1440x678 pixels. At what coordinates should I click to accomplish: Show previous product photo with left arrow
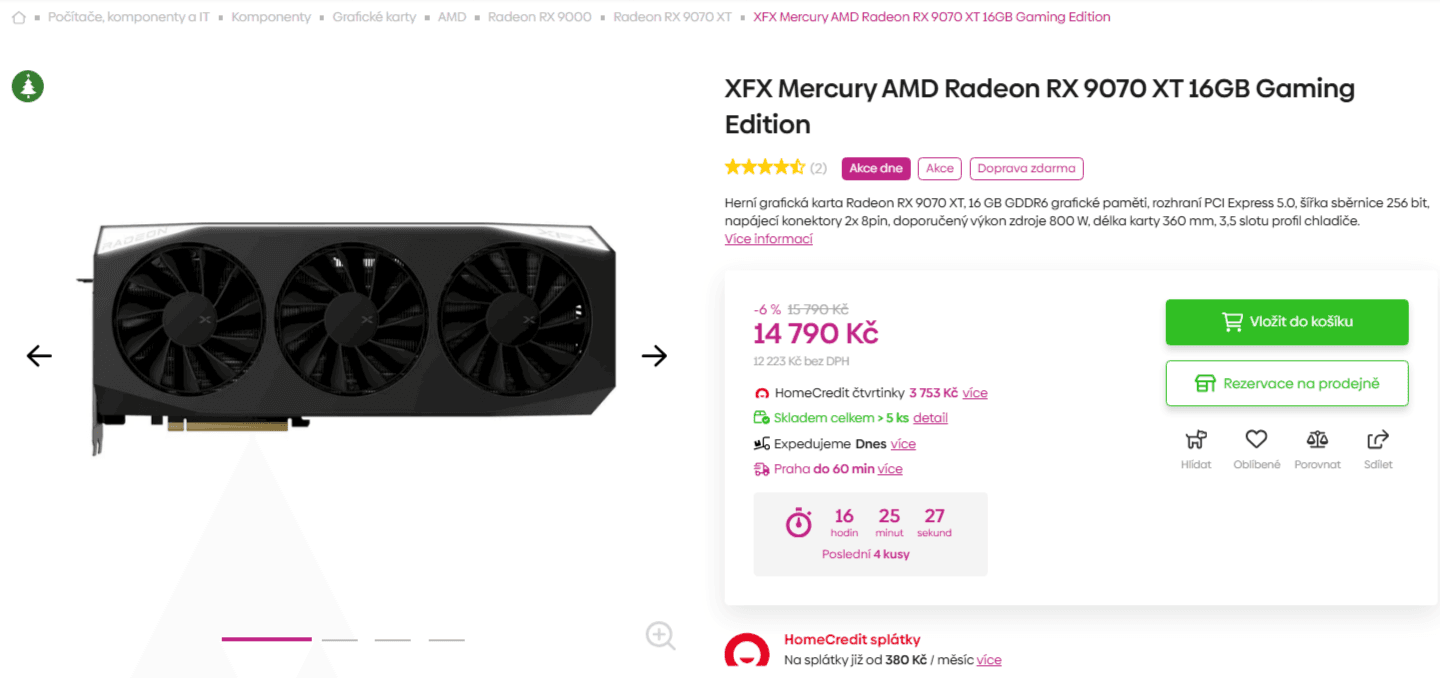[38, 355]
